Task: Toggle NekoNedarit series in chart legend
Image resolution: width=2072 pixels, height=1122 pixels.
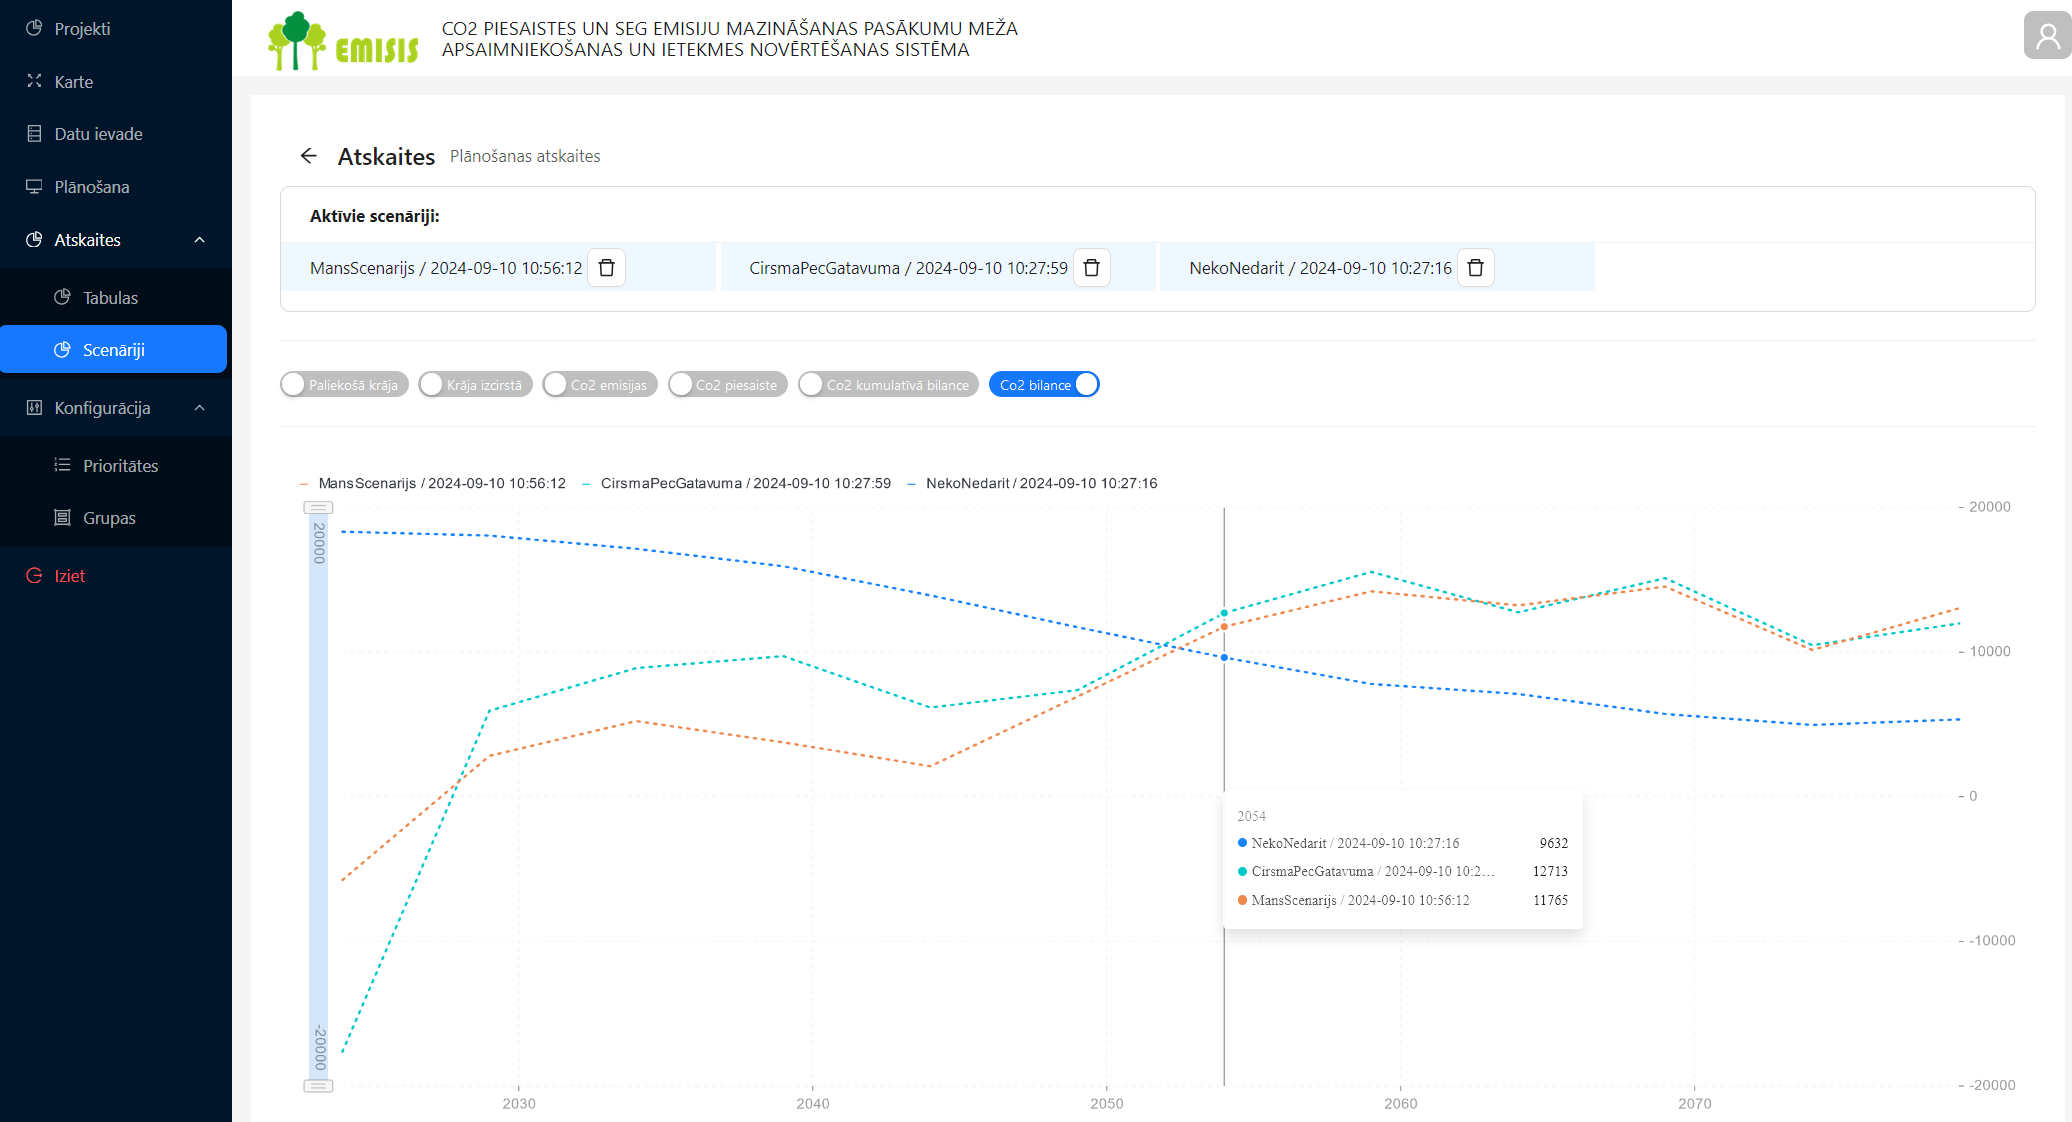Action: pyautogui.click(x=1040, y=483)
